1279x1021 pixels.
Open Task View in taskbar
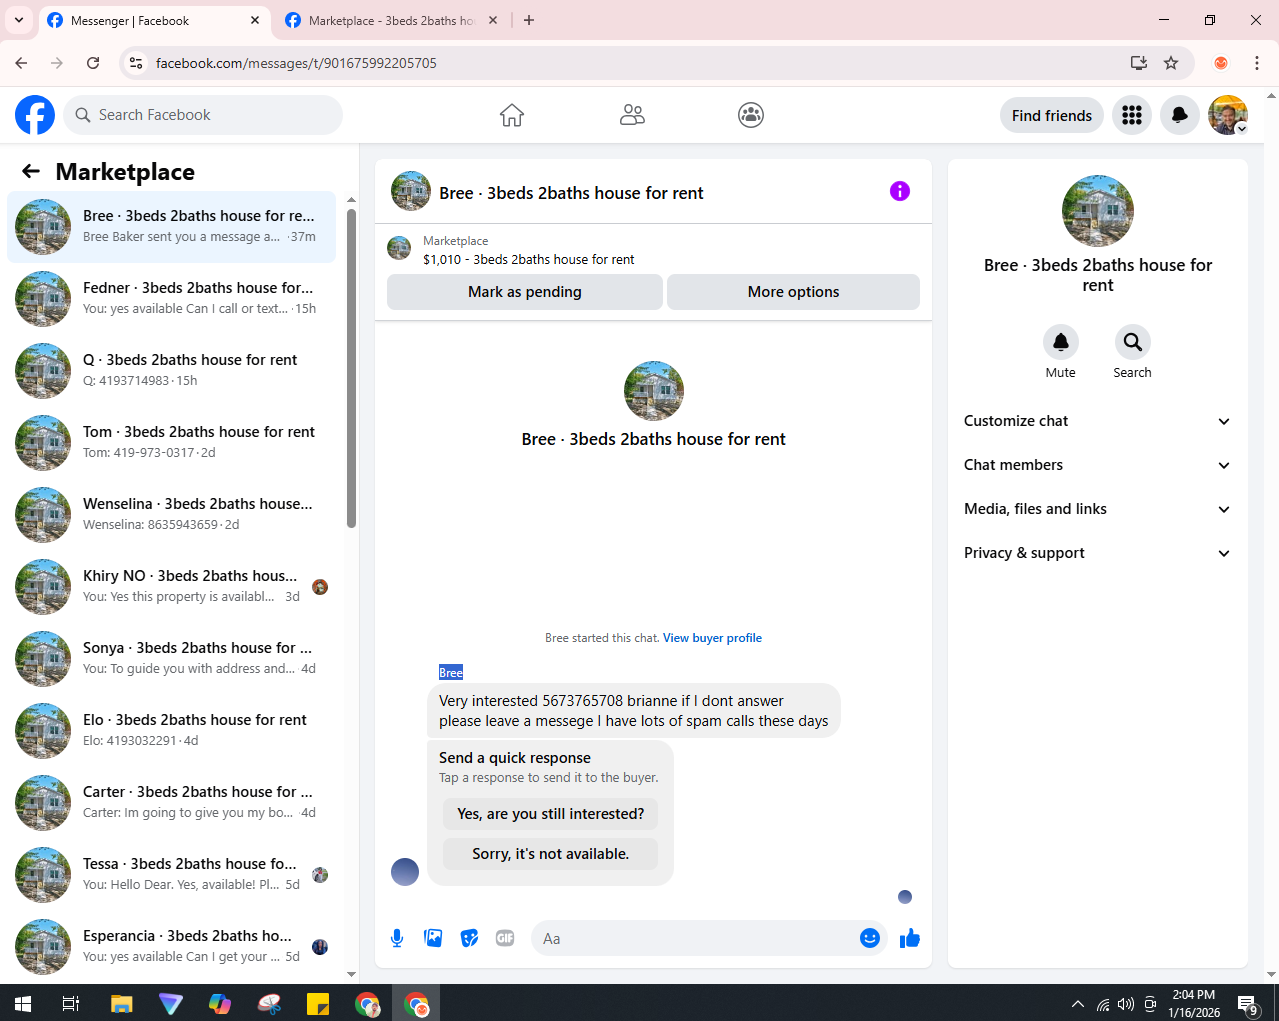pos(71,1003)
